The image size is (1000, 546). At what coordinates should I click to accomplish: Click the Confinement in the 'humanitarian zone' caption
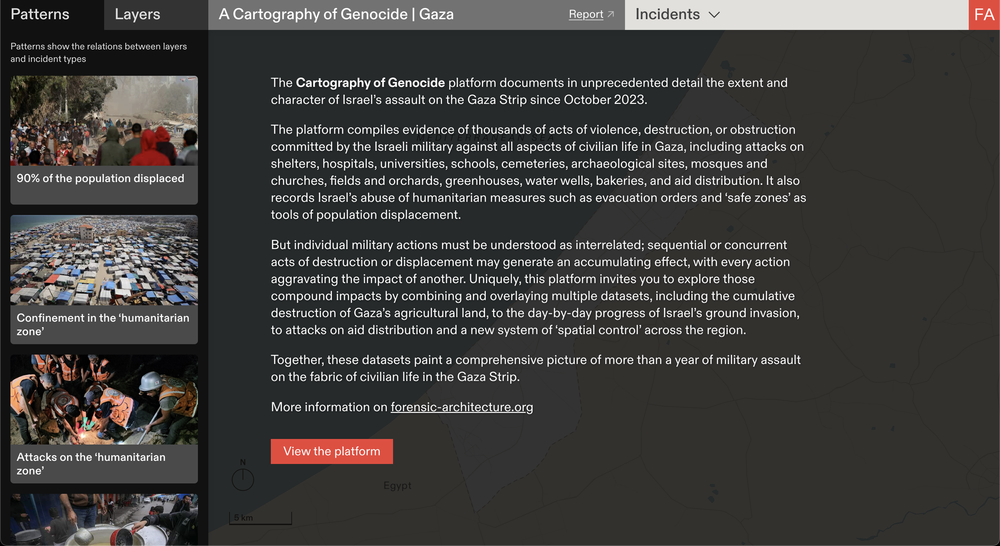tap(103, 325)
